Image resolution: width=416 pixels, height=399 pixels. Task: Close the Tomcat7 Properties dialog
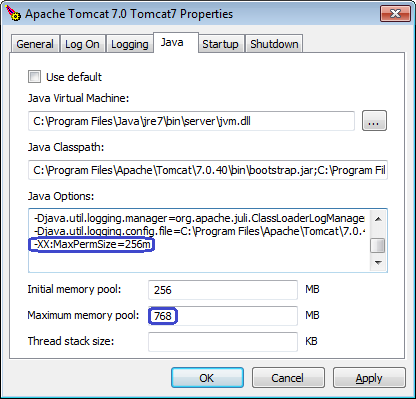[395, 13]
